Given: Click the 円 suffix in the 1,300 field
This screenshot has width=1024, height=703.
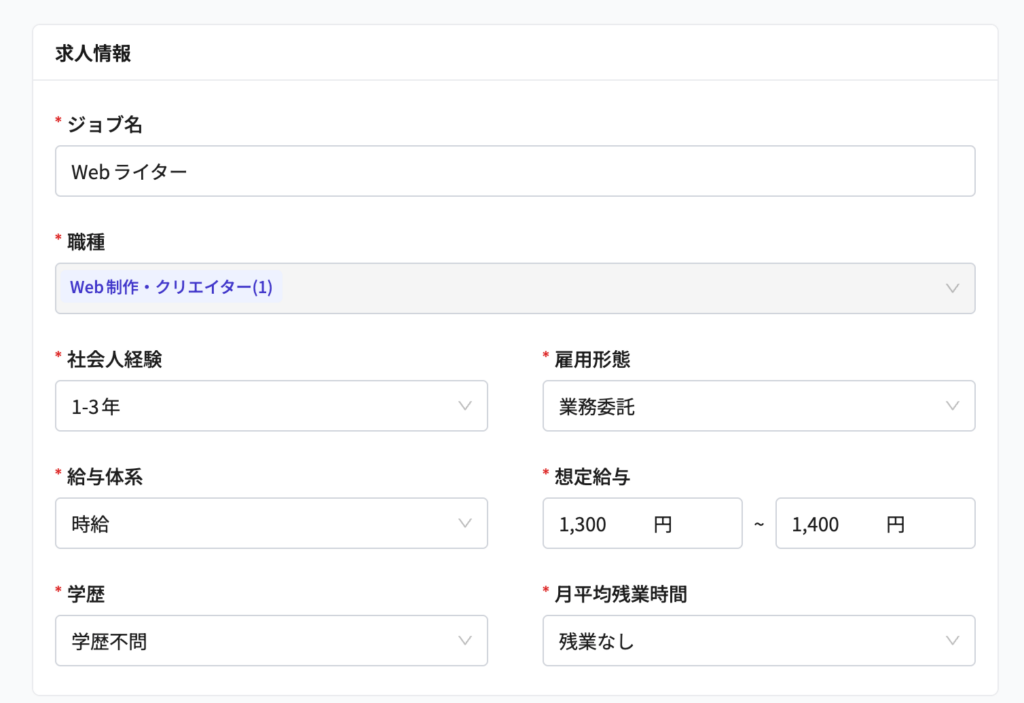Looking at the screenshot, I should click(x=663, y=524).
